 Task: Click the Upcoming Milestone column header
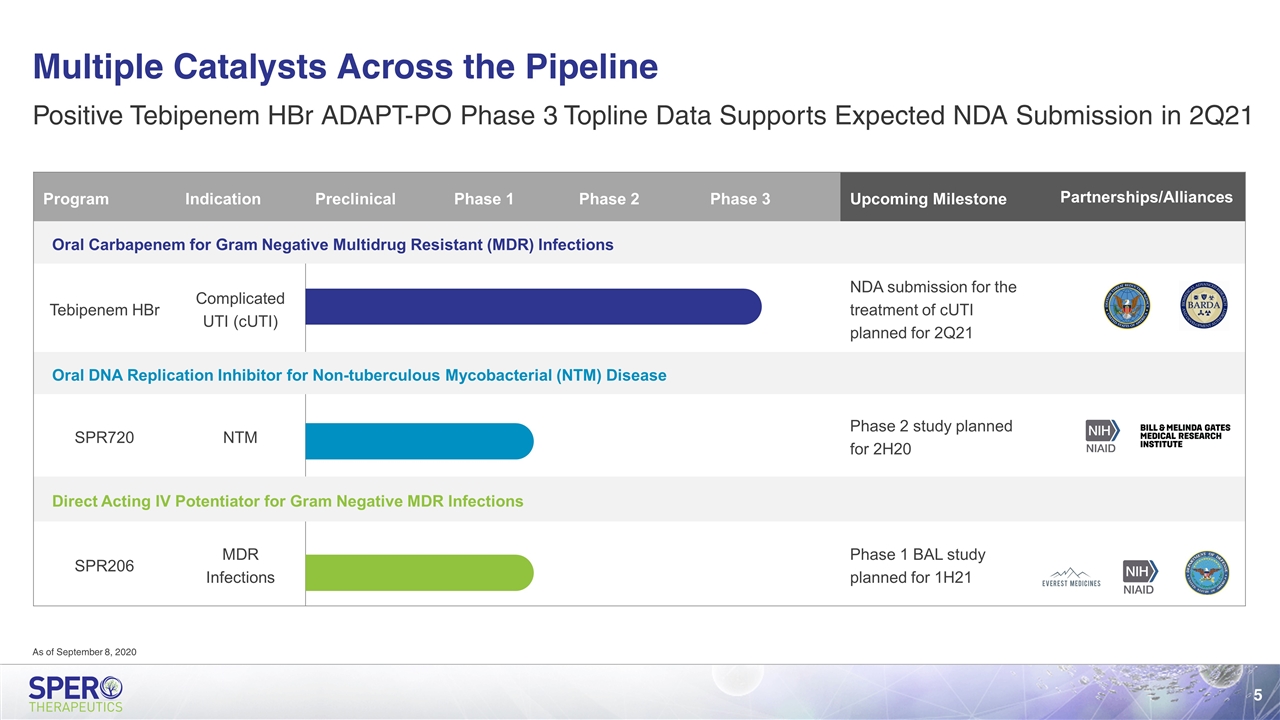point(928,199)
